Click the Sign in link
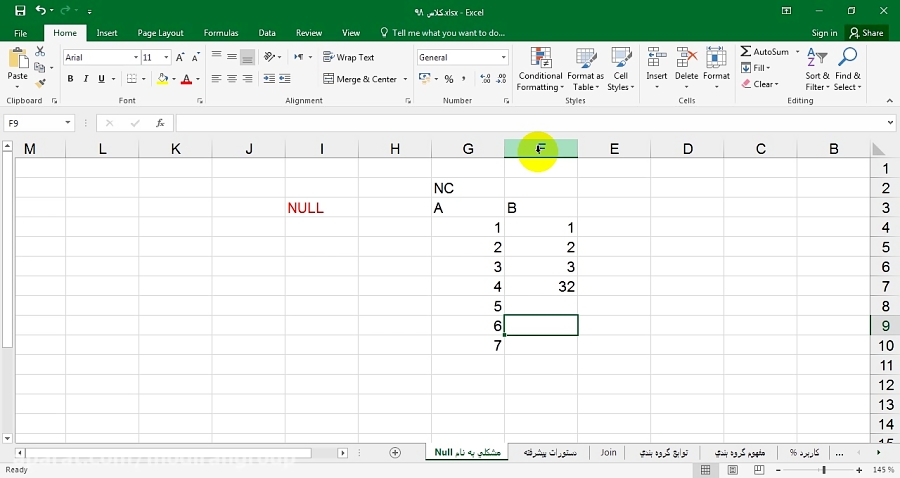 point(824,33)
